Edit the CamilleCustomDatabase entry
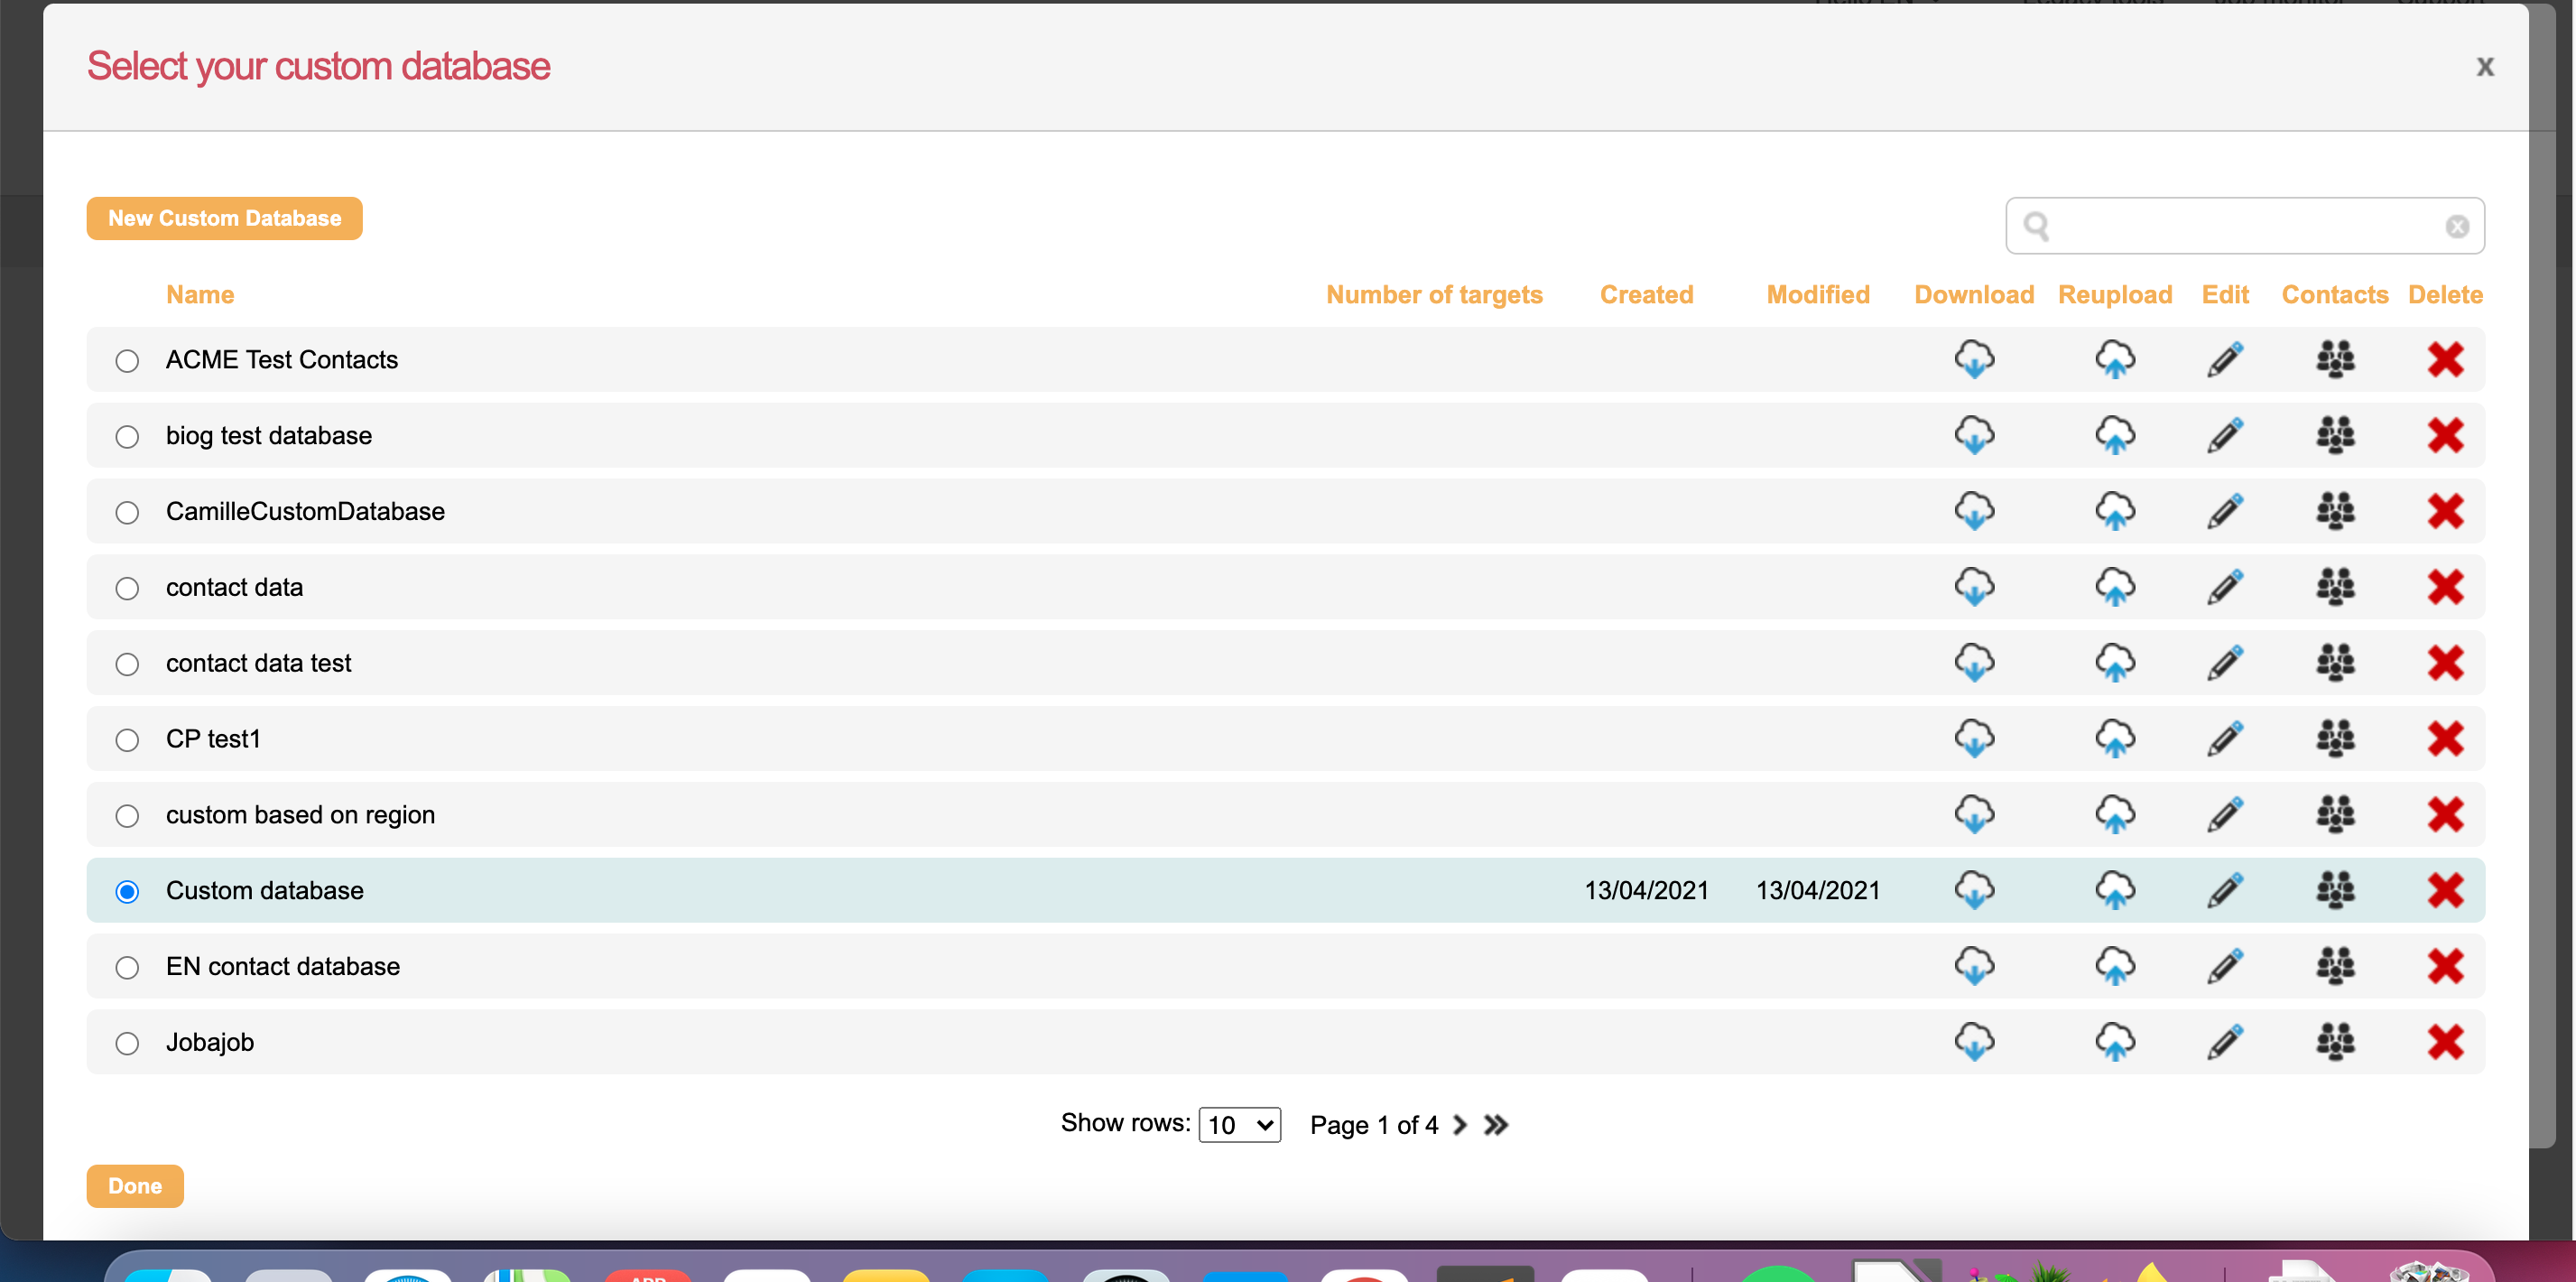The image size is (2576, 1282). (2225, 511)
